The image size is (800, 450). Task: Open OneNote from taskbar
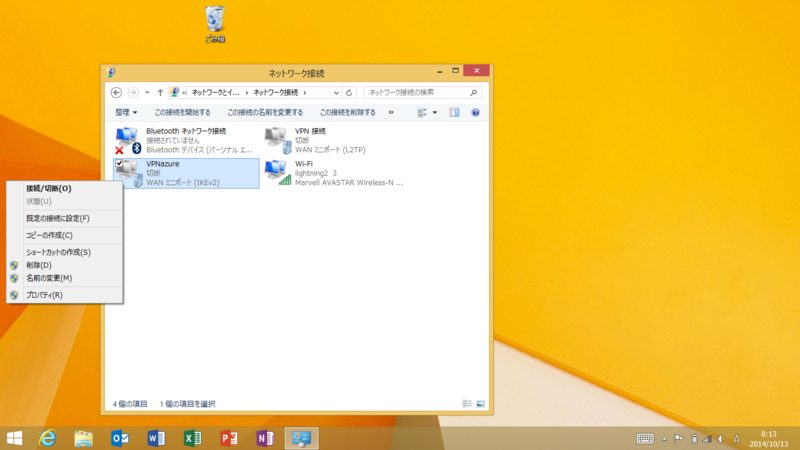[x=265, y=438]
